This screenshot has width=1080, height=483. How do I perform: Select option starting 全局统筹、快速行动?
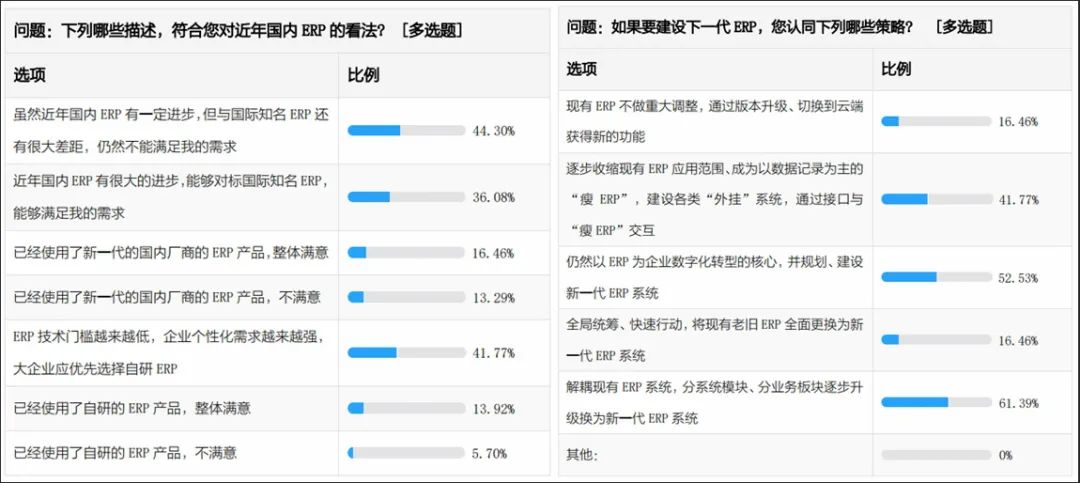(x=715, y=340)
